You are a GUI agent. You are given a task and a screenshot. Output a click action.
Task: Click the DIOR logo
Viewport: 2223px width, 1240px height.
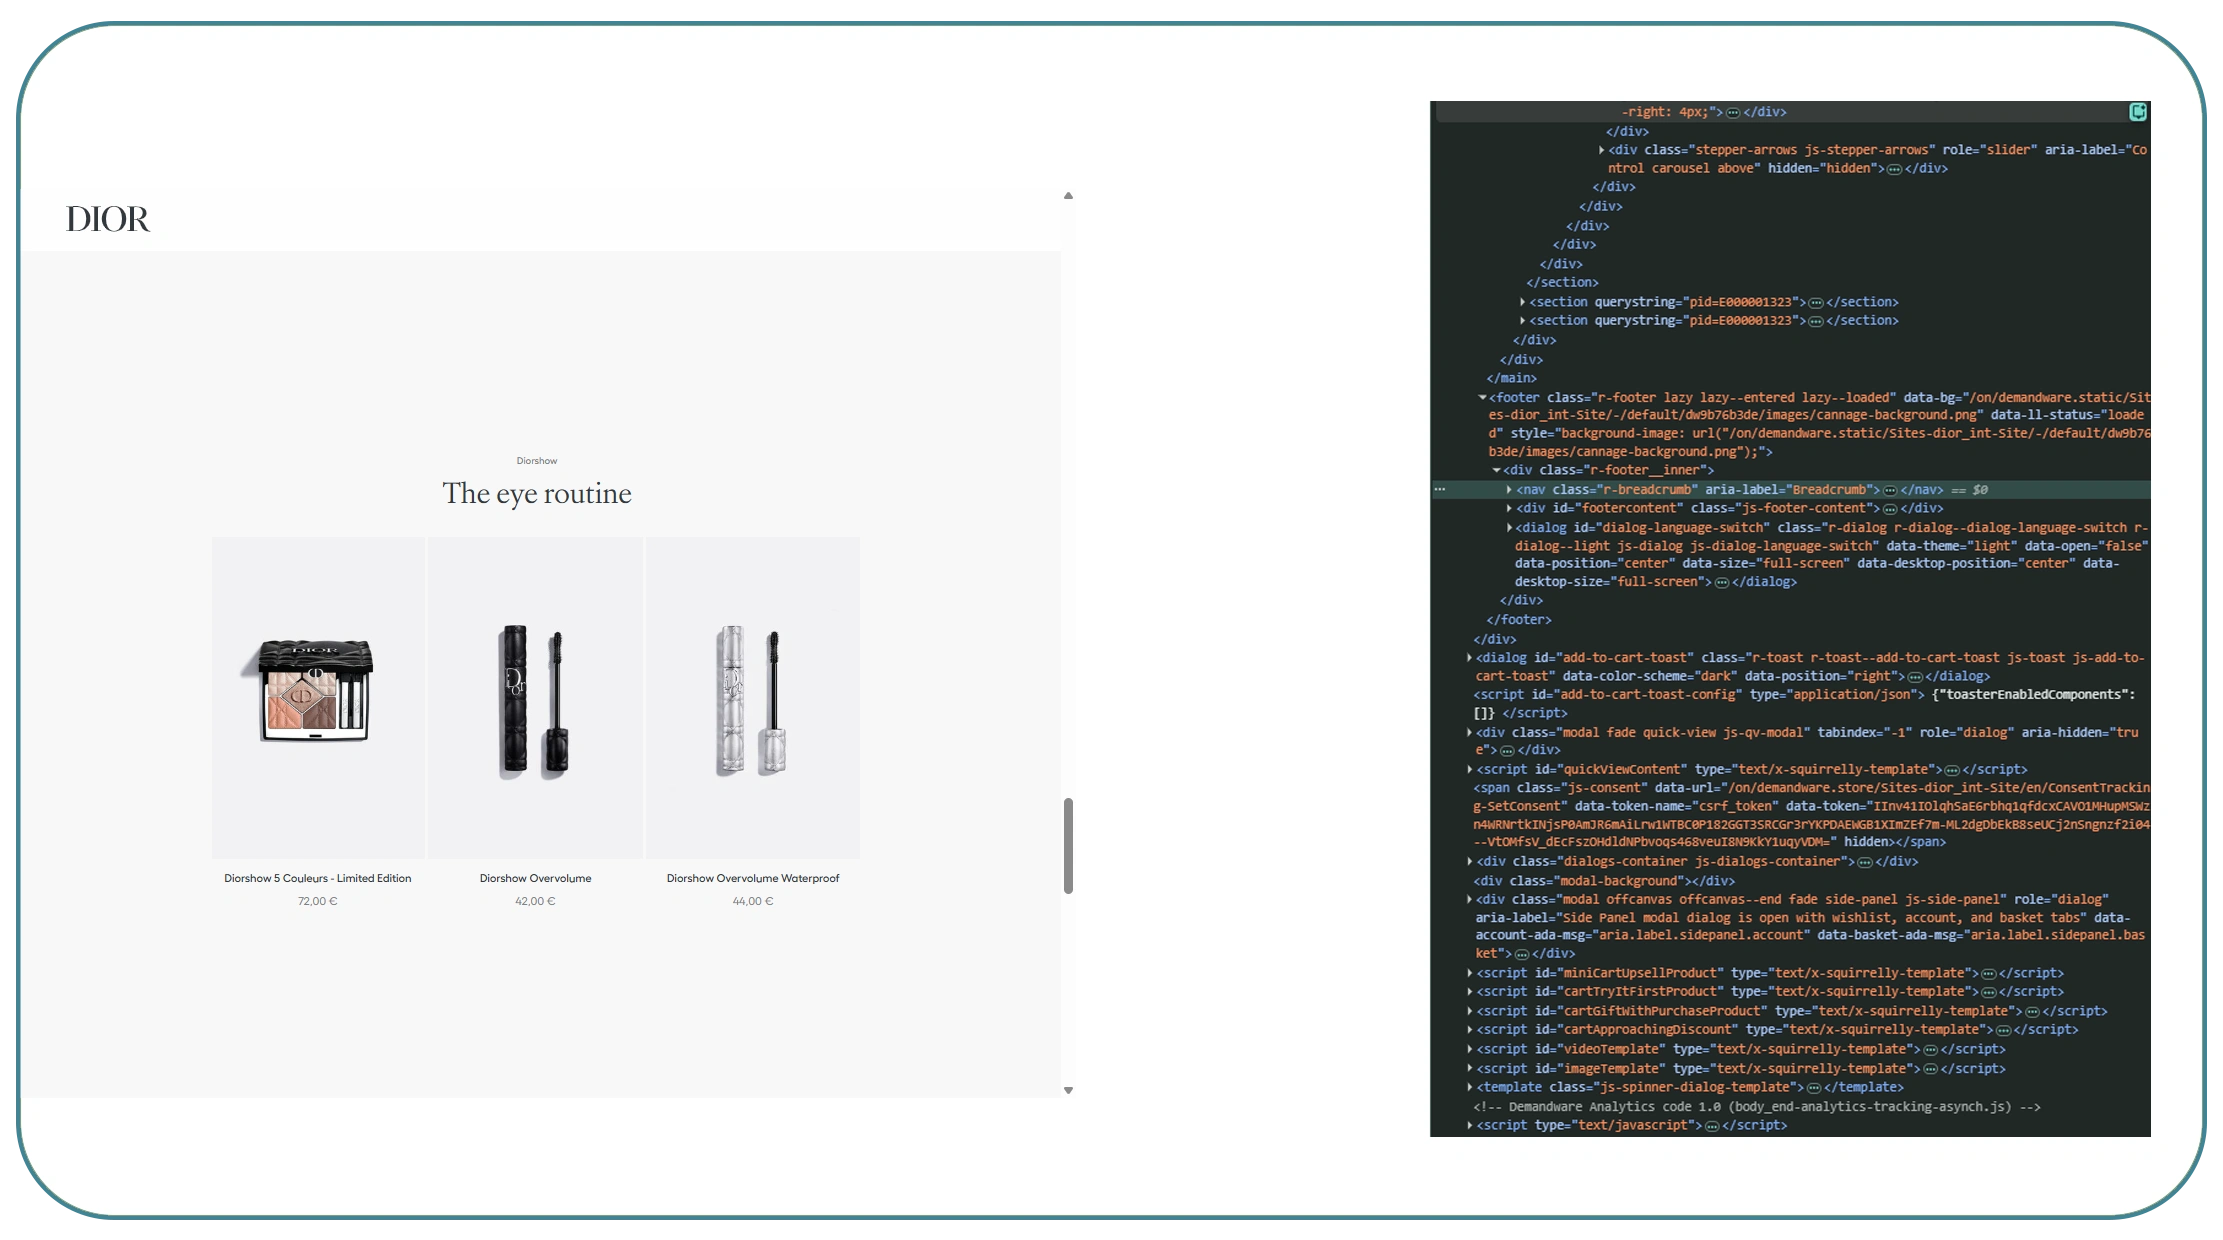(107, 219)
